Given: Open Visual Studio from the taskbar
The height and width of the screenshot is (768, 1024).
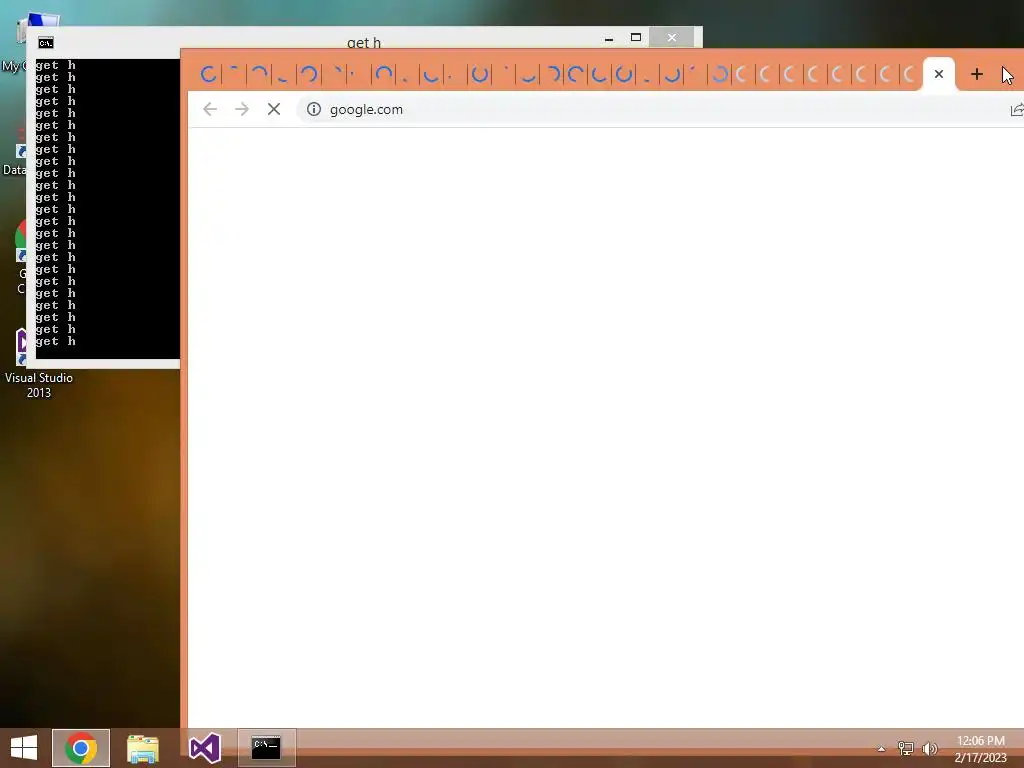Looking at the screenshot, I should [204, 748].
